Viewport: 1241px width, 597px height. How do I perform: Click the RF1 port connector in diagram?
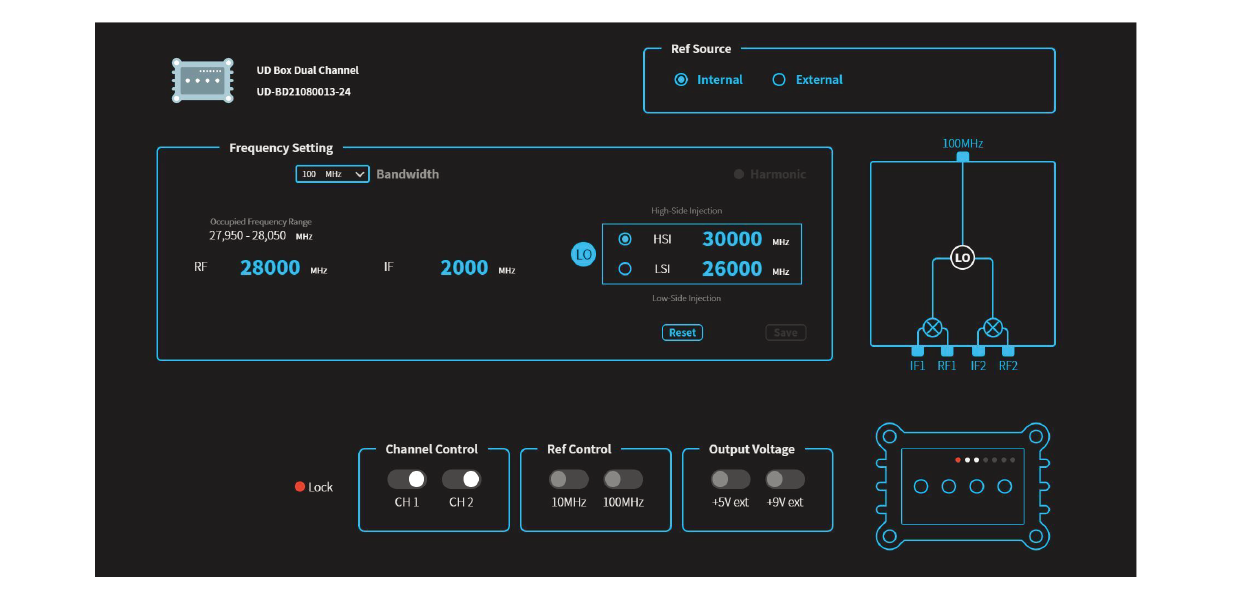pos(947,351)
